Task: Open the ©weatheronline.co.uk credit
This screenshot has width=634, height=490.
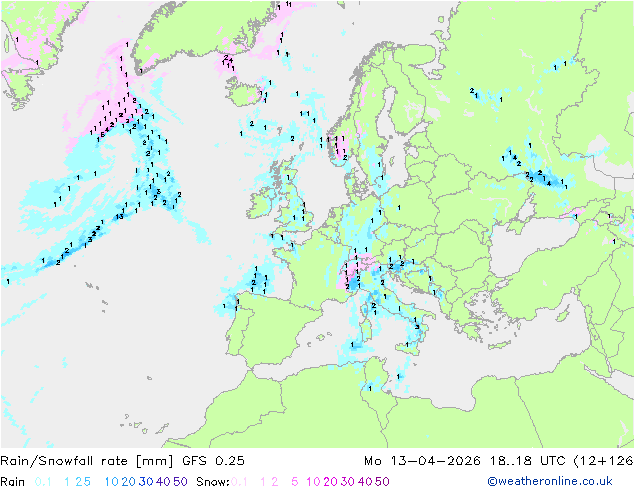Action: click(550, 482)
